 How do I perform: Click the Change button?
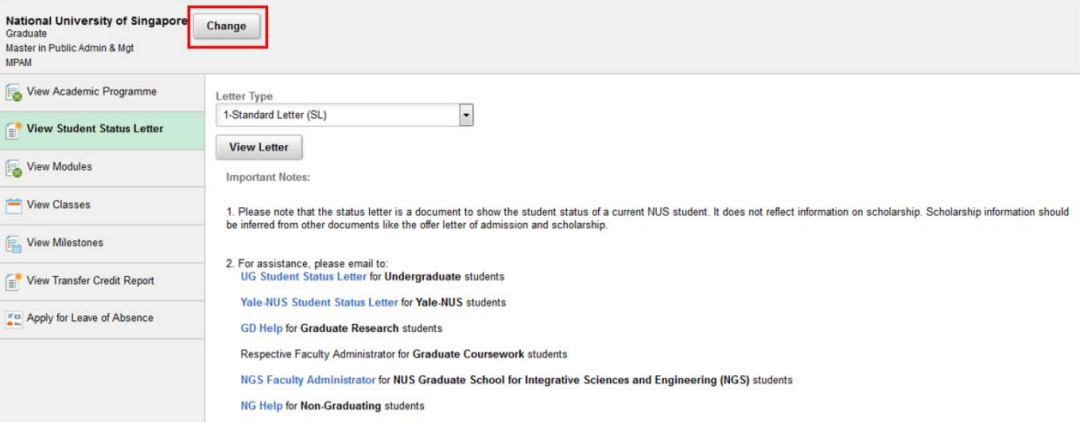click(x=226, y=26)
